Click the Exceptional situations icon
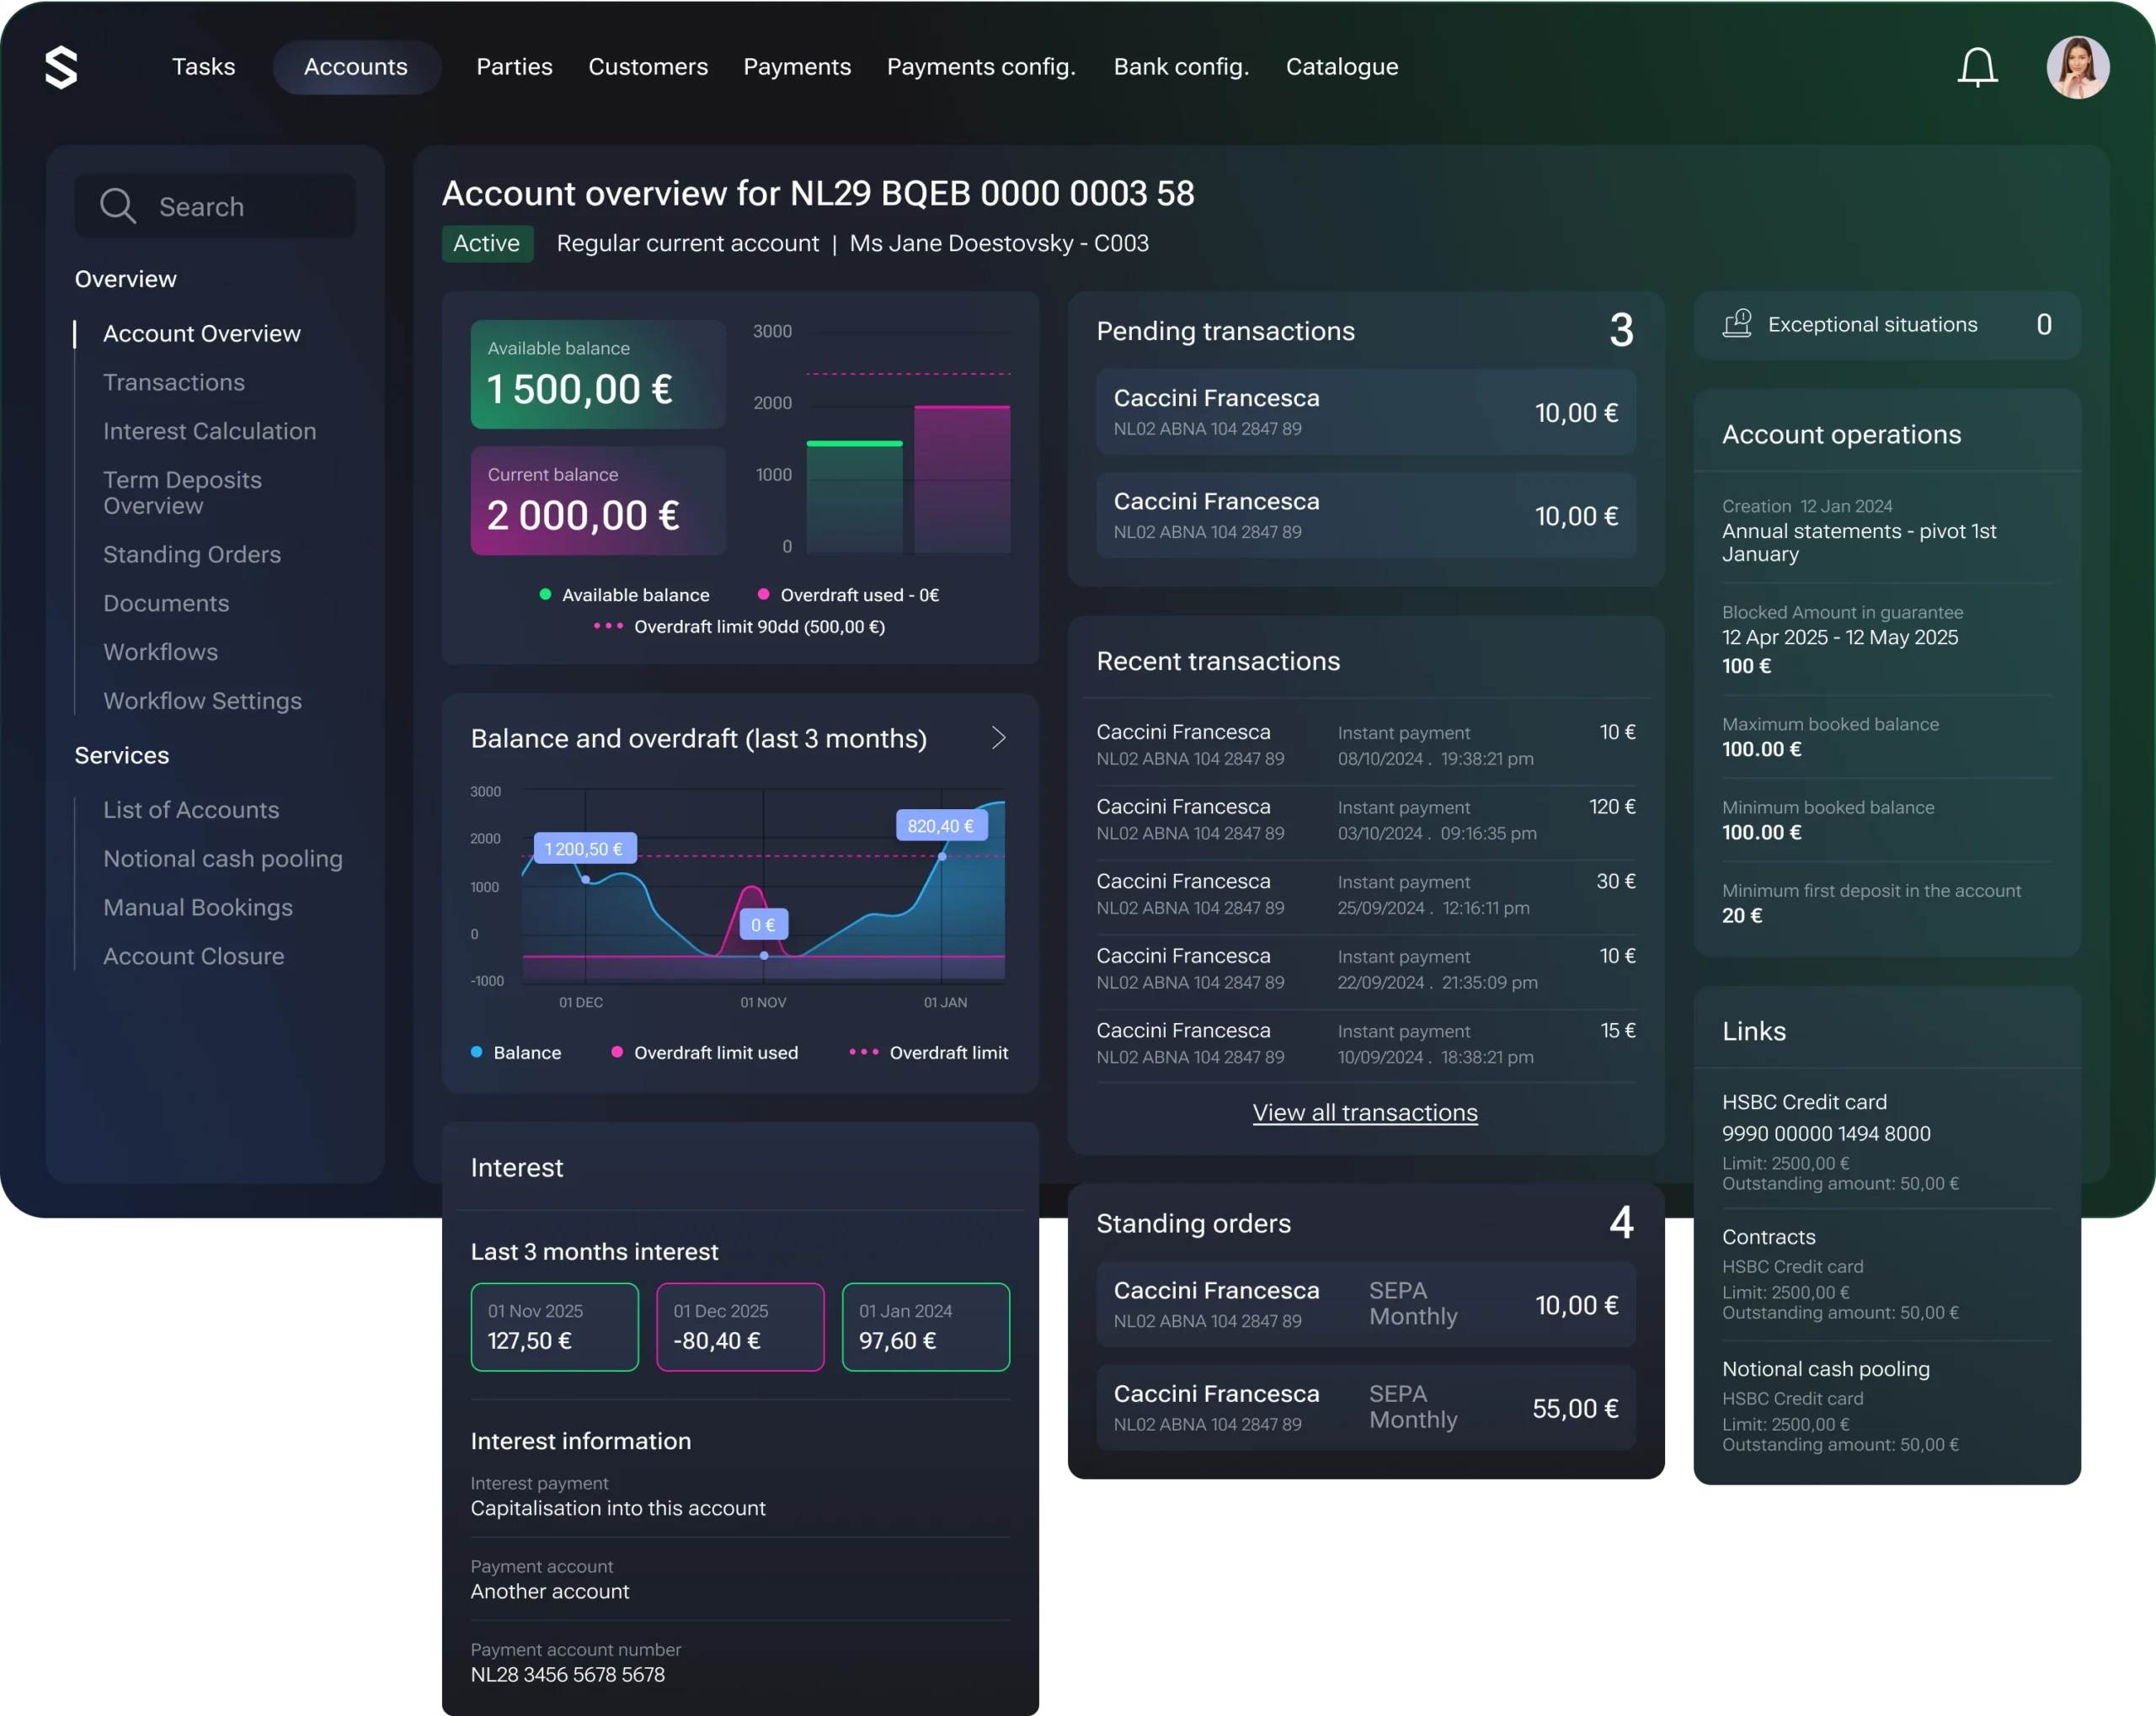This screenshot has width=2156, height=1716. 1737,324
